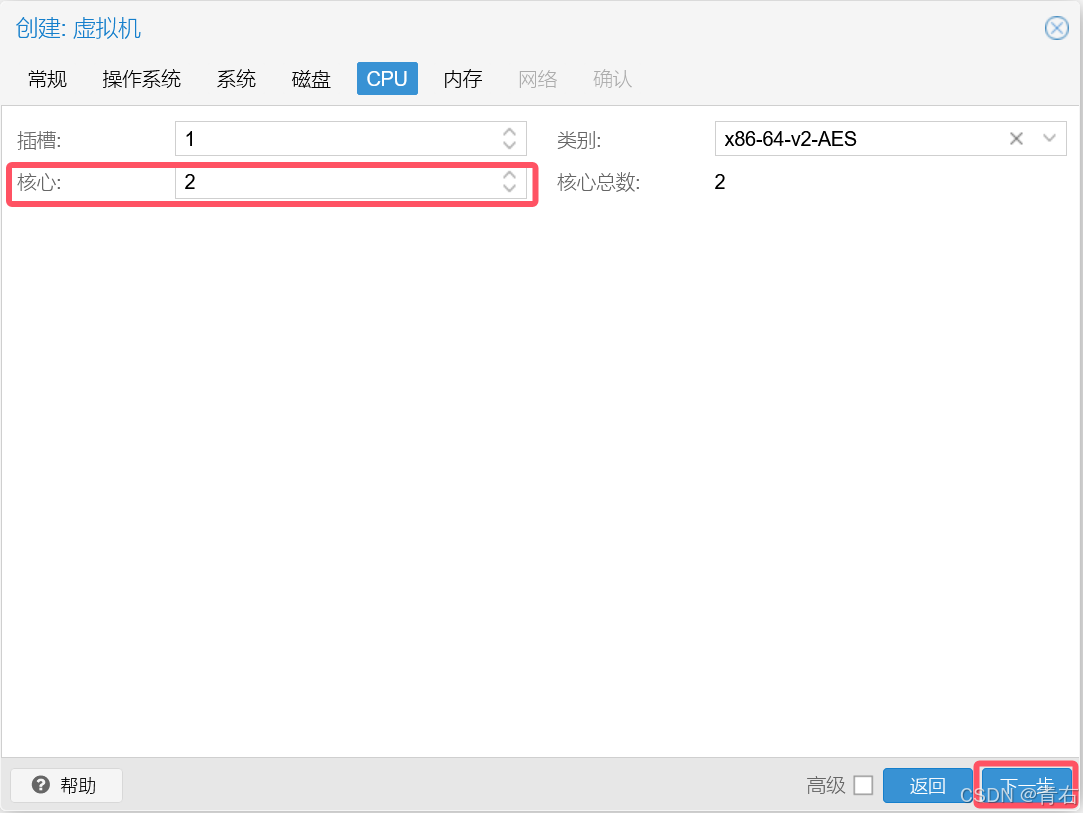Click the 核心总数 value 2
The width and height of the screenshot is (1083, 813).
coord(720,182)
